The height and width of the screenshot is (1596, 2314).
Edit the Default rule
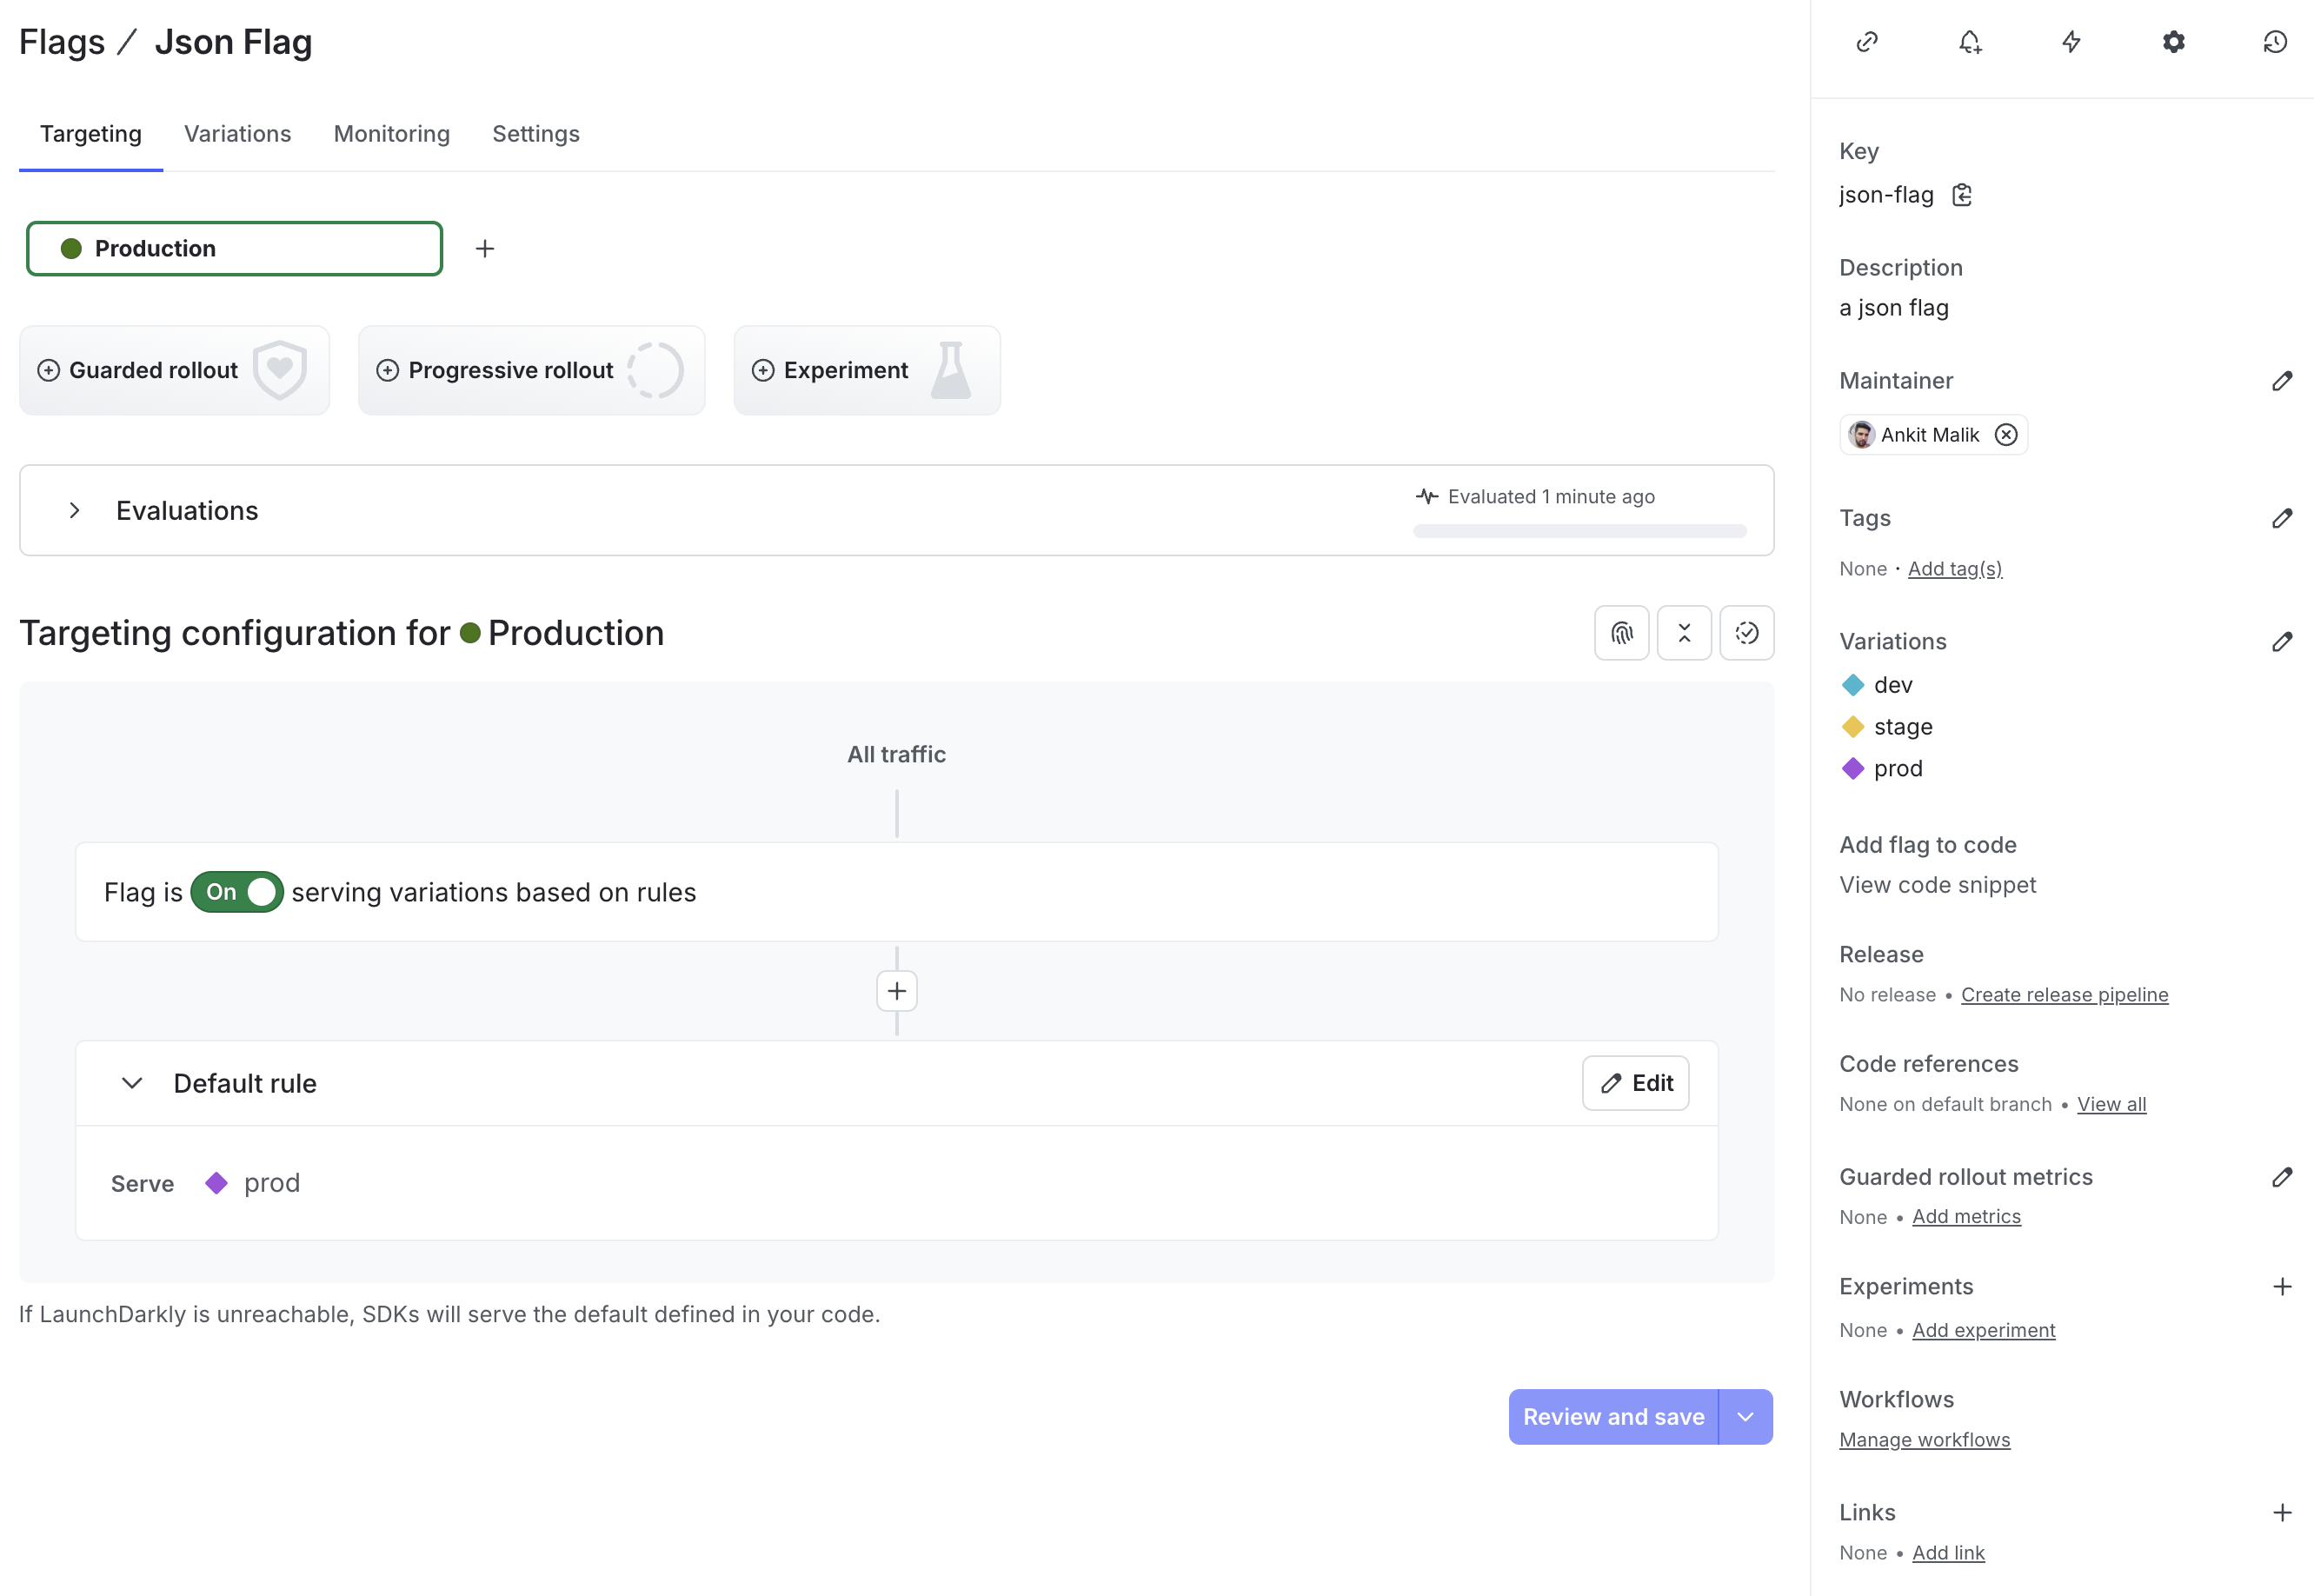(1636, 1084)
